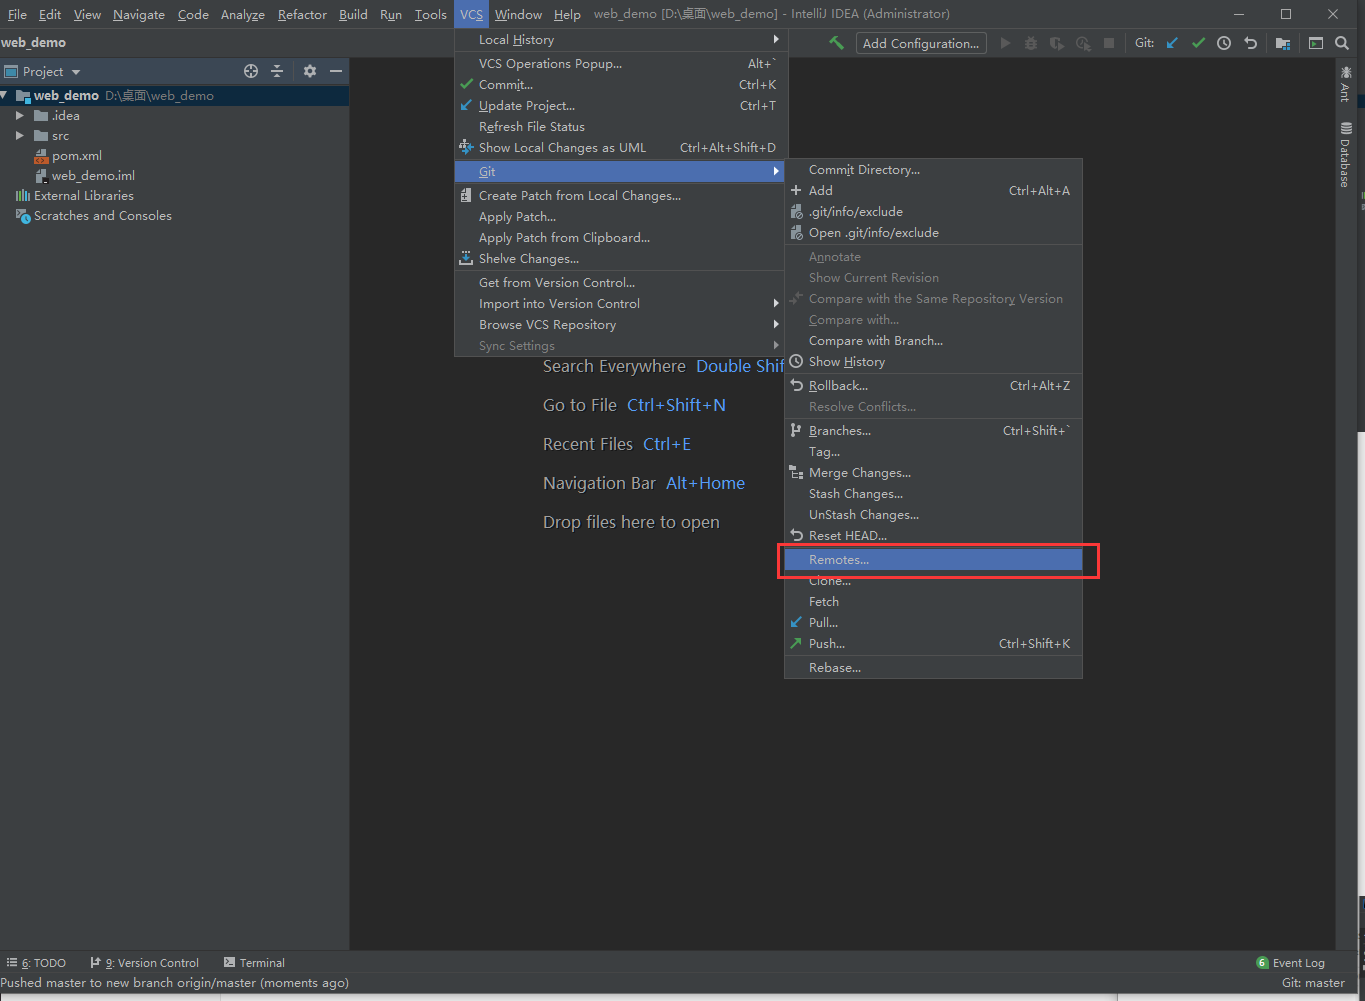Select Merge Changes... item
This screenshot has height=1001, width=1365.
(933, 473)
